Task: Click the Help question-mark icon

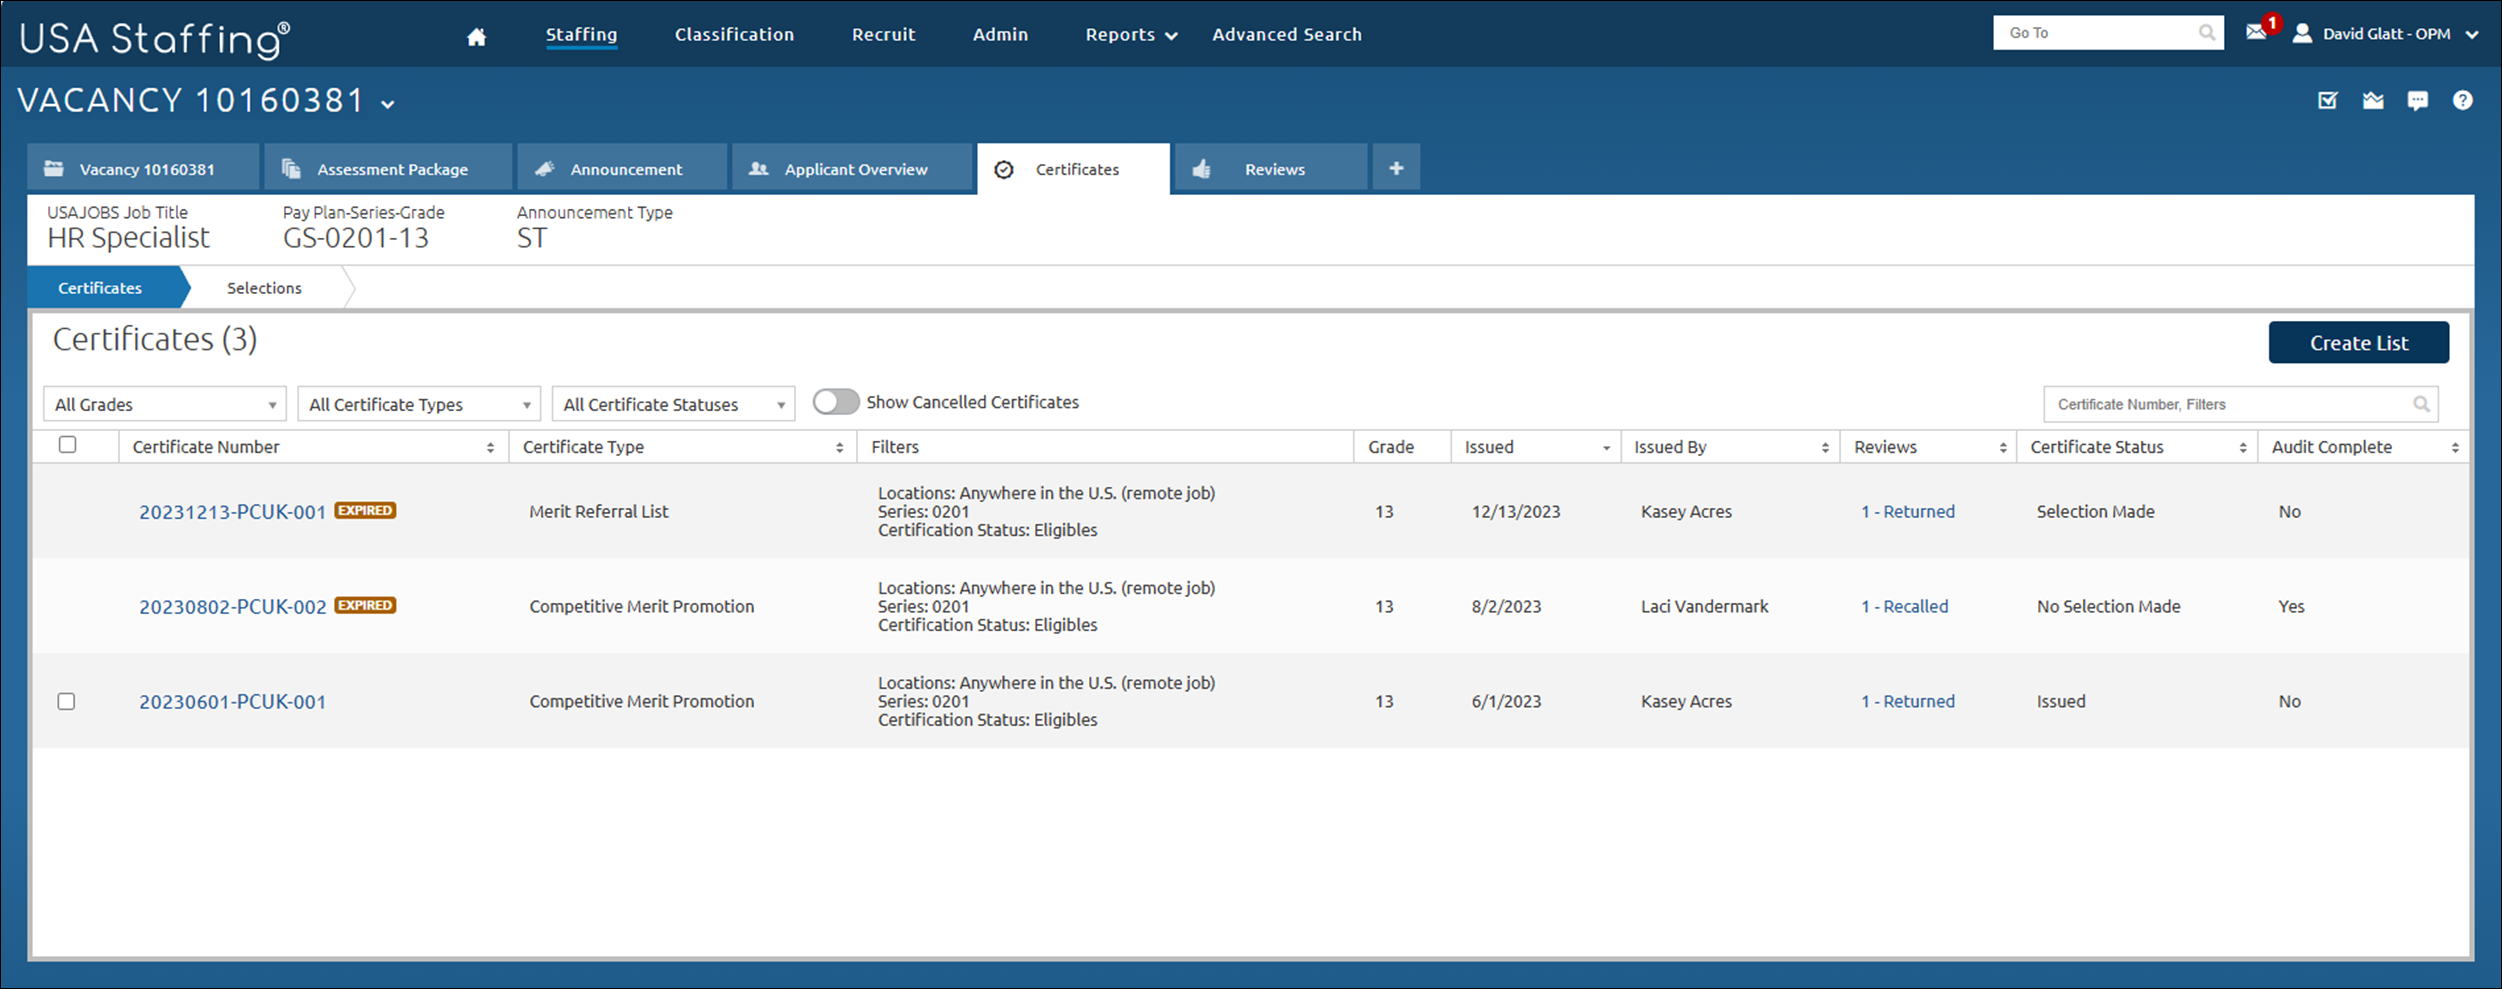Action: (x=2463, y=100)
